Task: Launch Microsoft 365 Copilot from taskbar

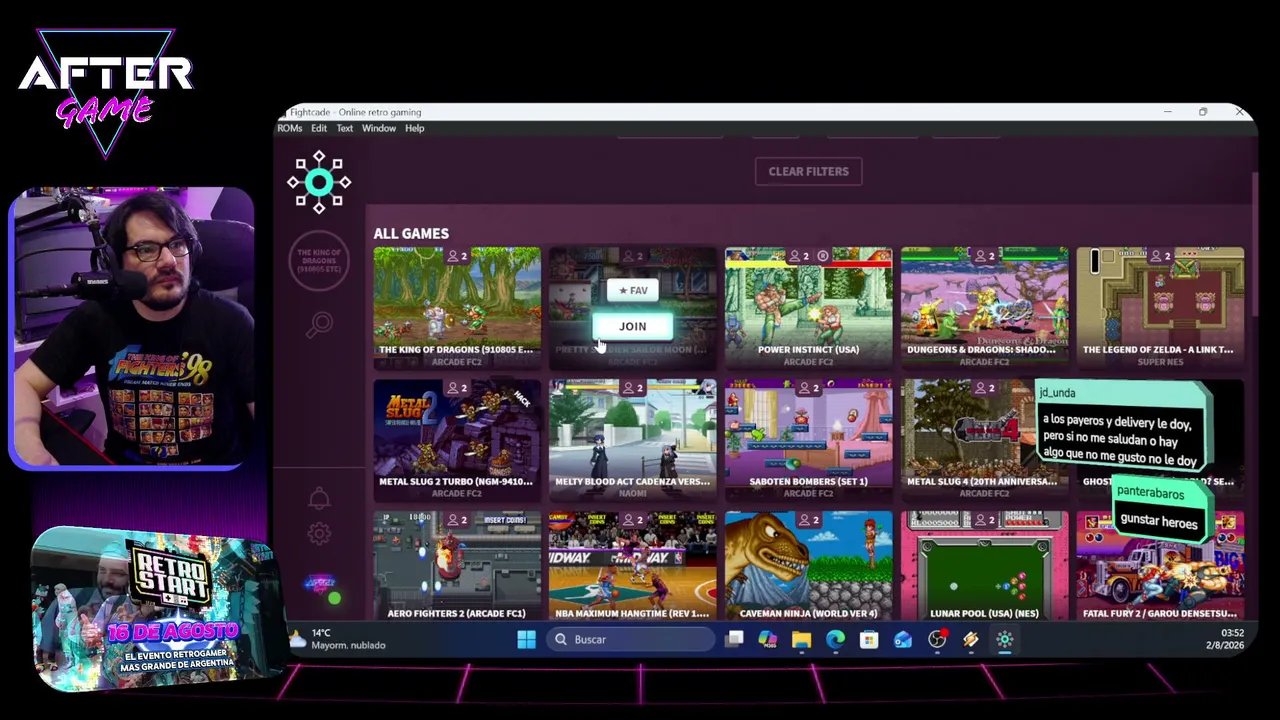Action: (768, 640)
